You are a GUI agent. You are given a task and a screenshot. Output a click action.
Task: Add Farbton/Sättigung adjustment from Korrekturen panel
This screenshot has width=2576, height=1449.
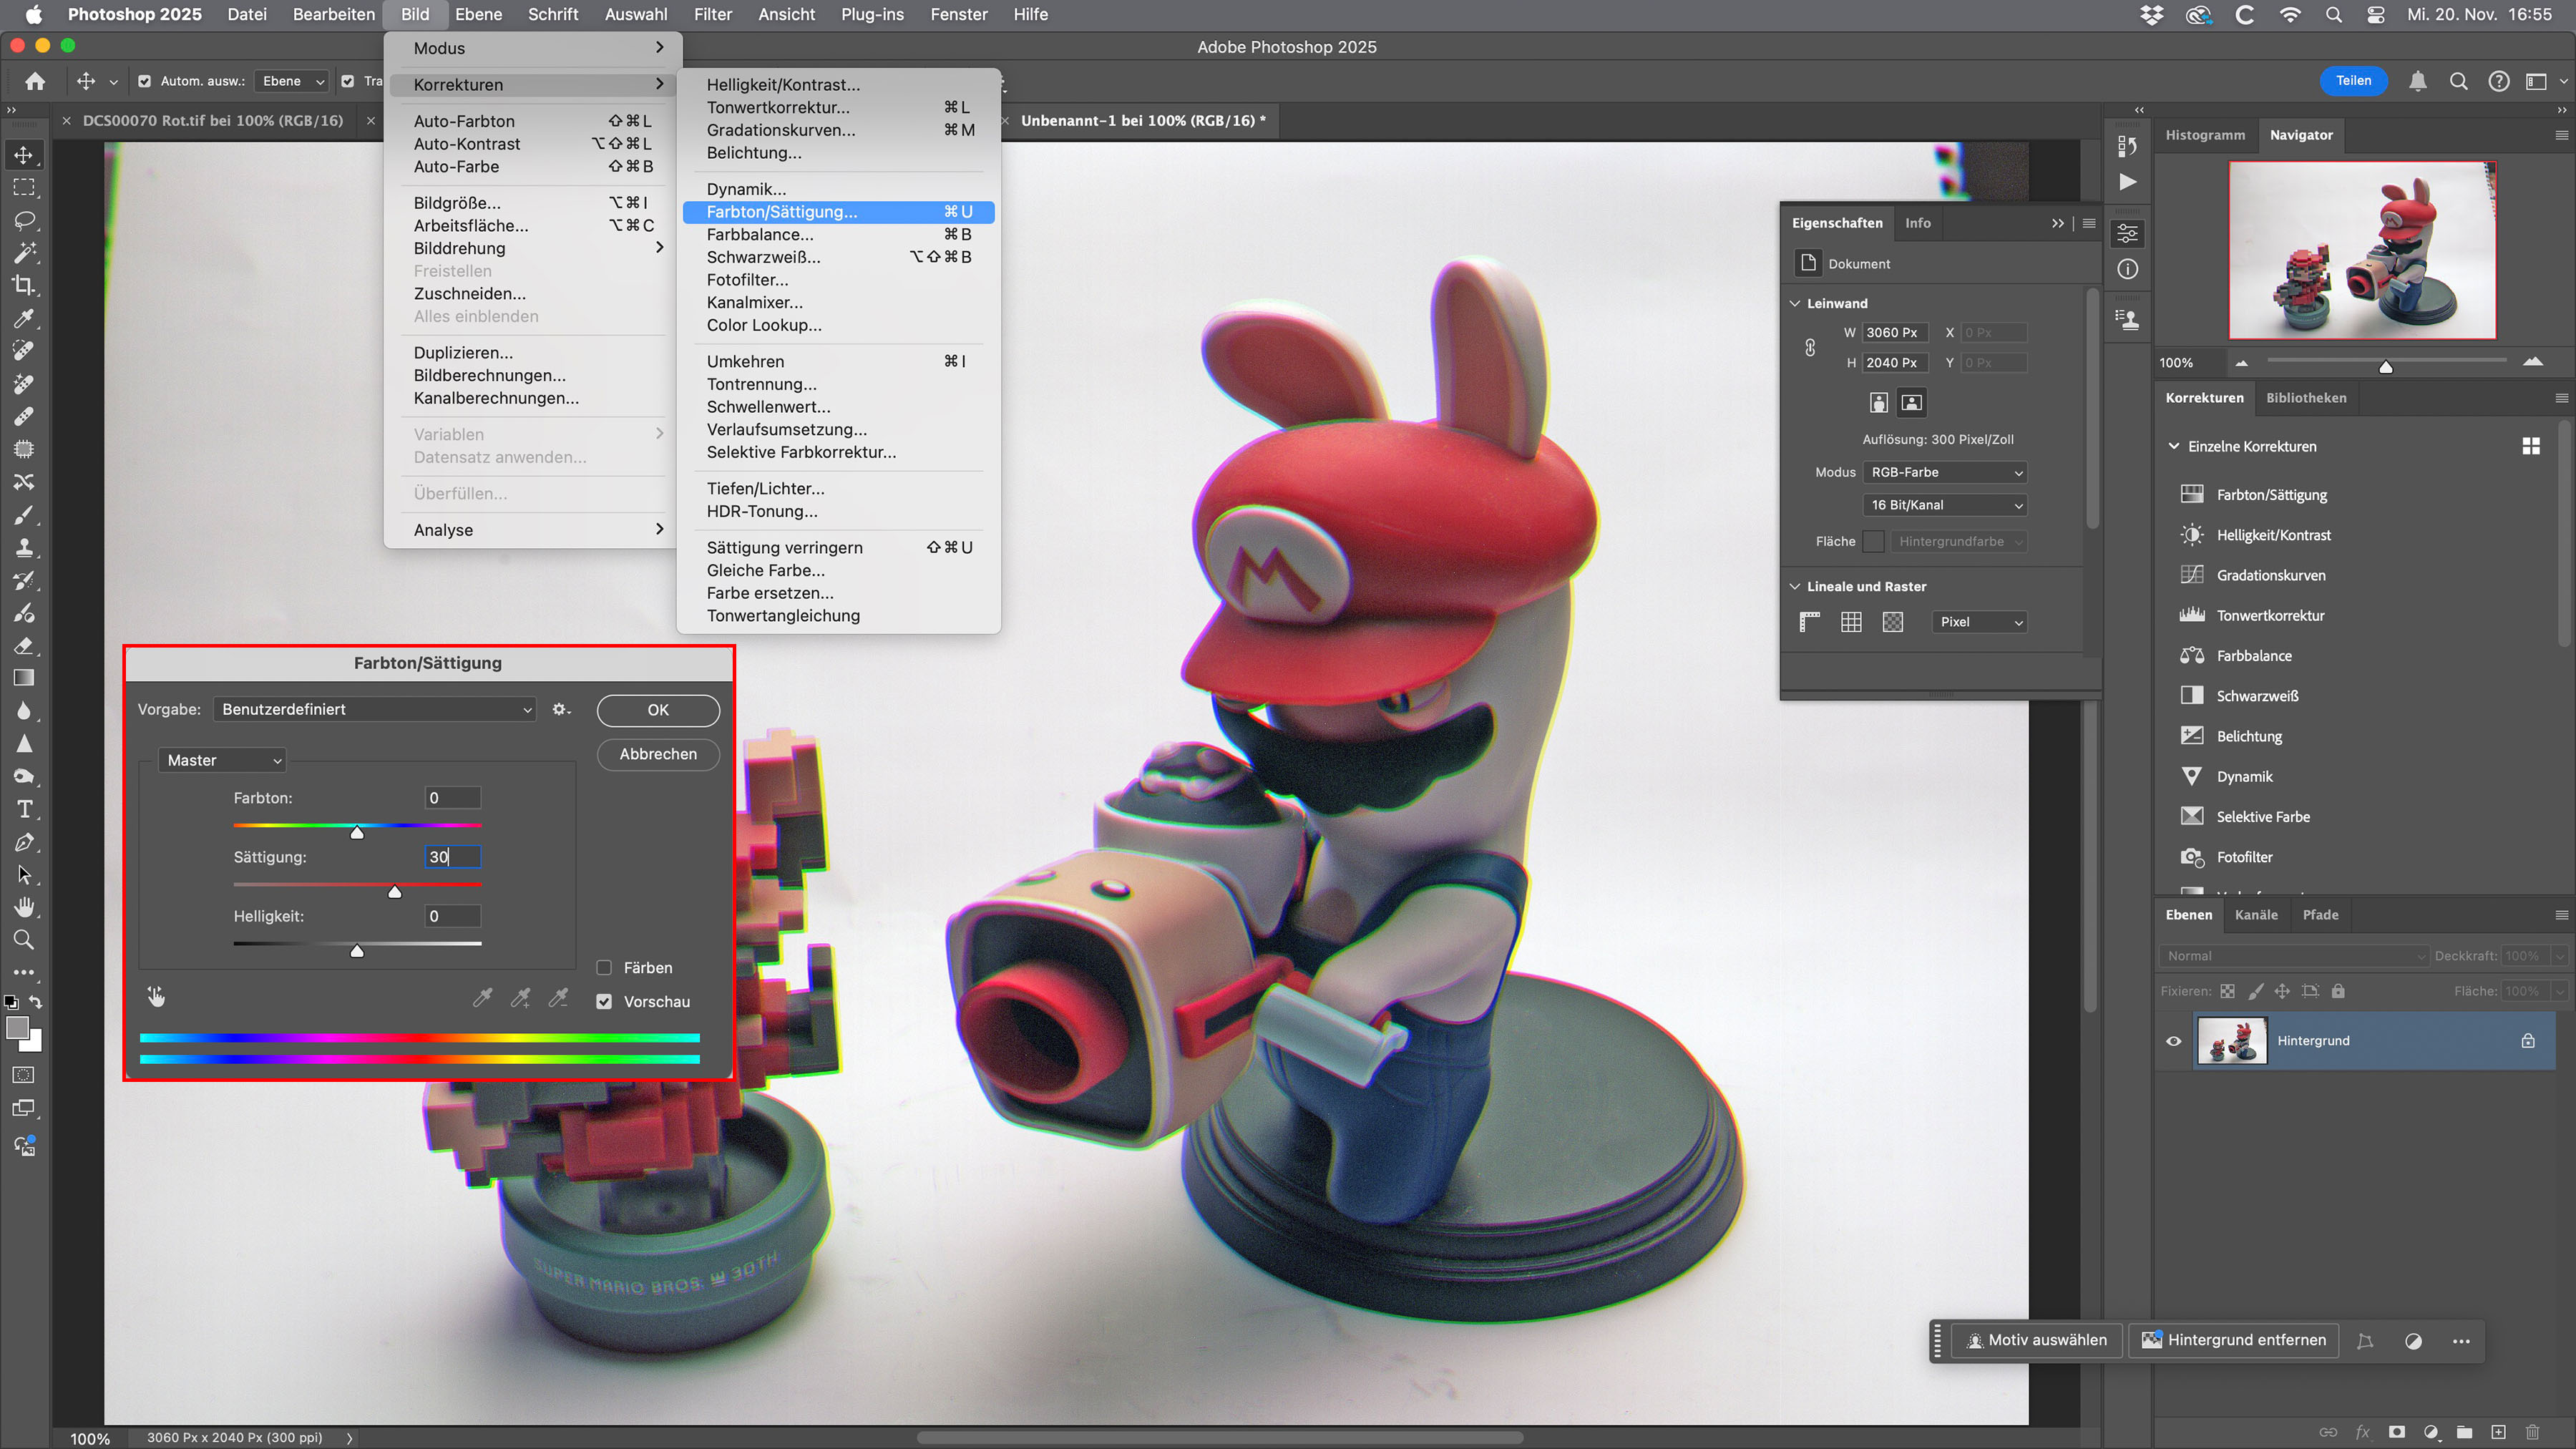tap(2271, 494)
